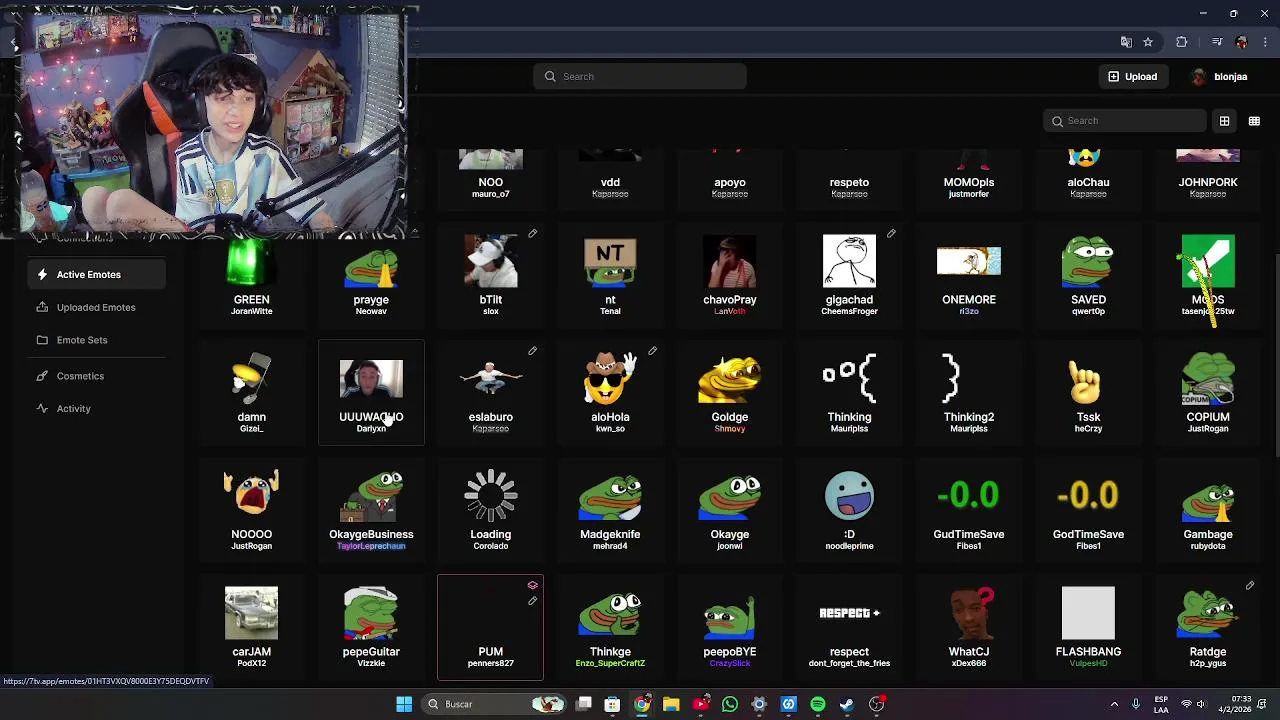The height and width of the screenshot is (720, 1280).
Task: Click the pencil edit icon on bTilt emote
Action: pyautogui.click(x=533, y=234)
